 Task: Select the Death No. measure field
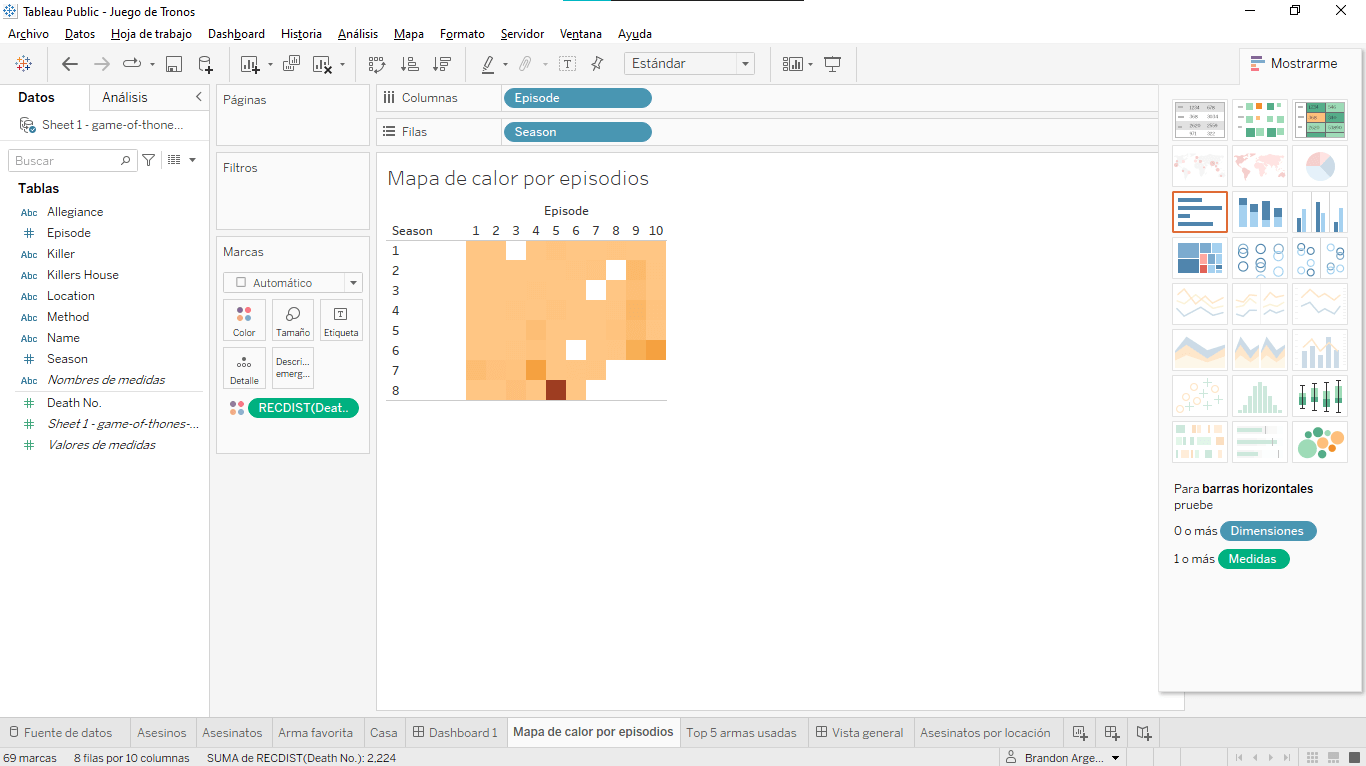click(74, 403)
